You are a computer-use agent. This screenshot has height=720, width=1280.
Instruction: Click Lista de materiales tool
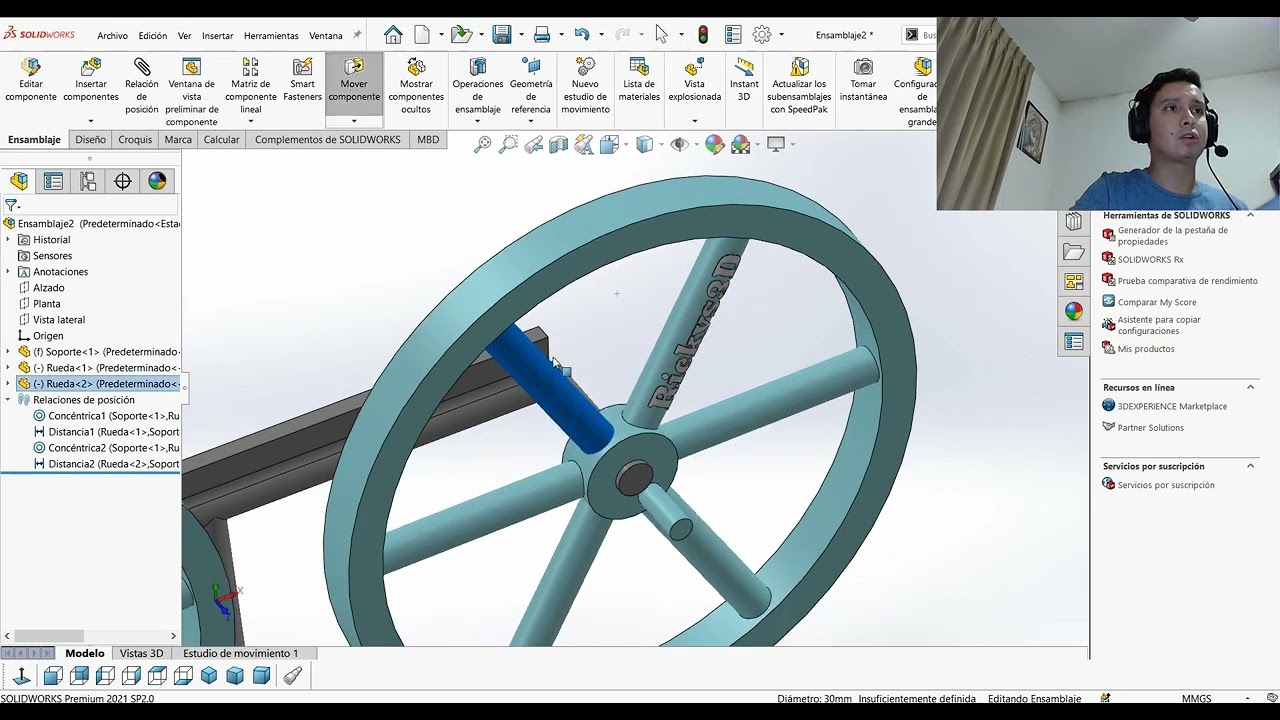[x=639, y=80]
